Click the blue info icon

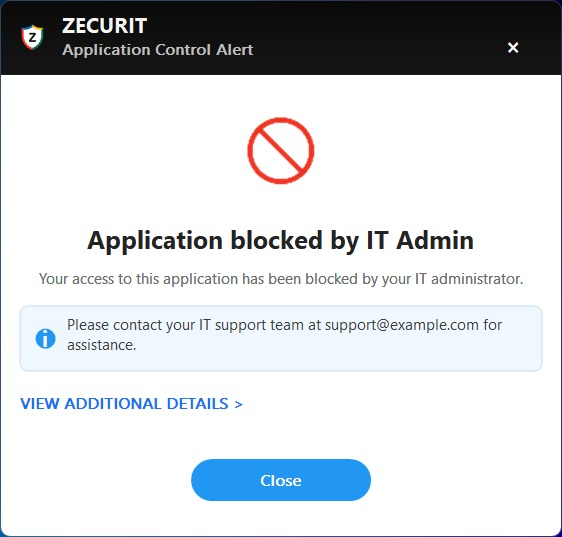pyautogui.click(x=46, y=338)
